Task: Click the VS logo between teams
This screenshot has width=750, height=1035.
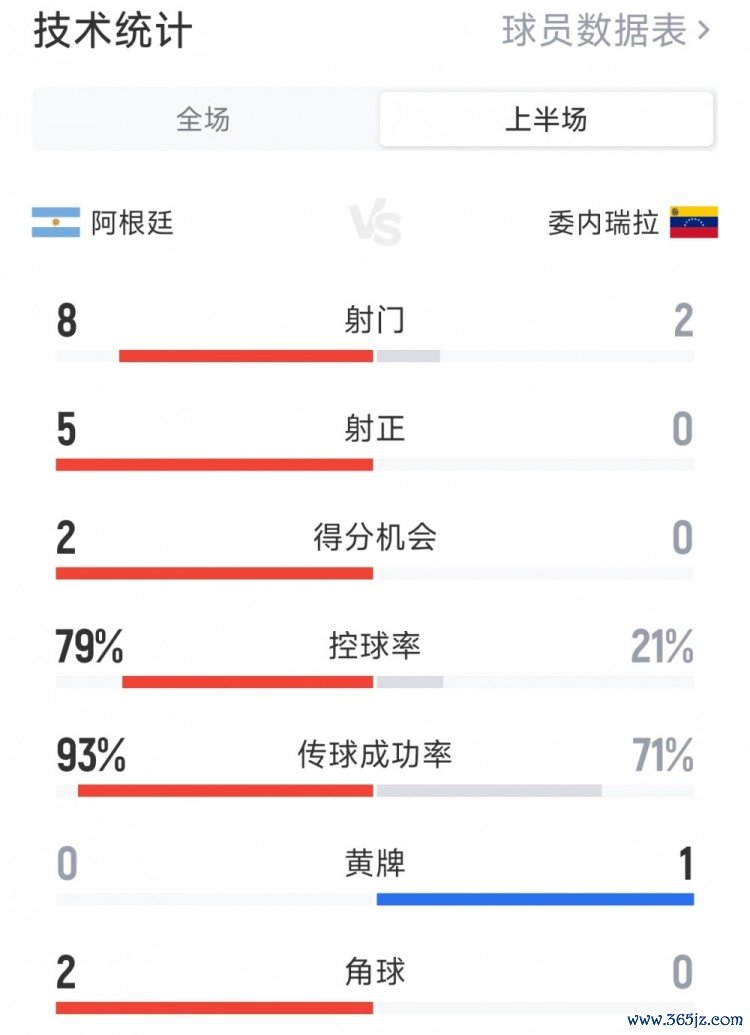Action: coord(374,224)
